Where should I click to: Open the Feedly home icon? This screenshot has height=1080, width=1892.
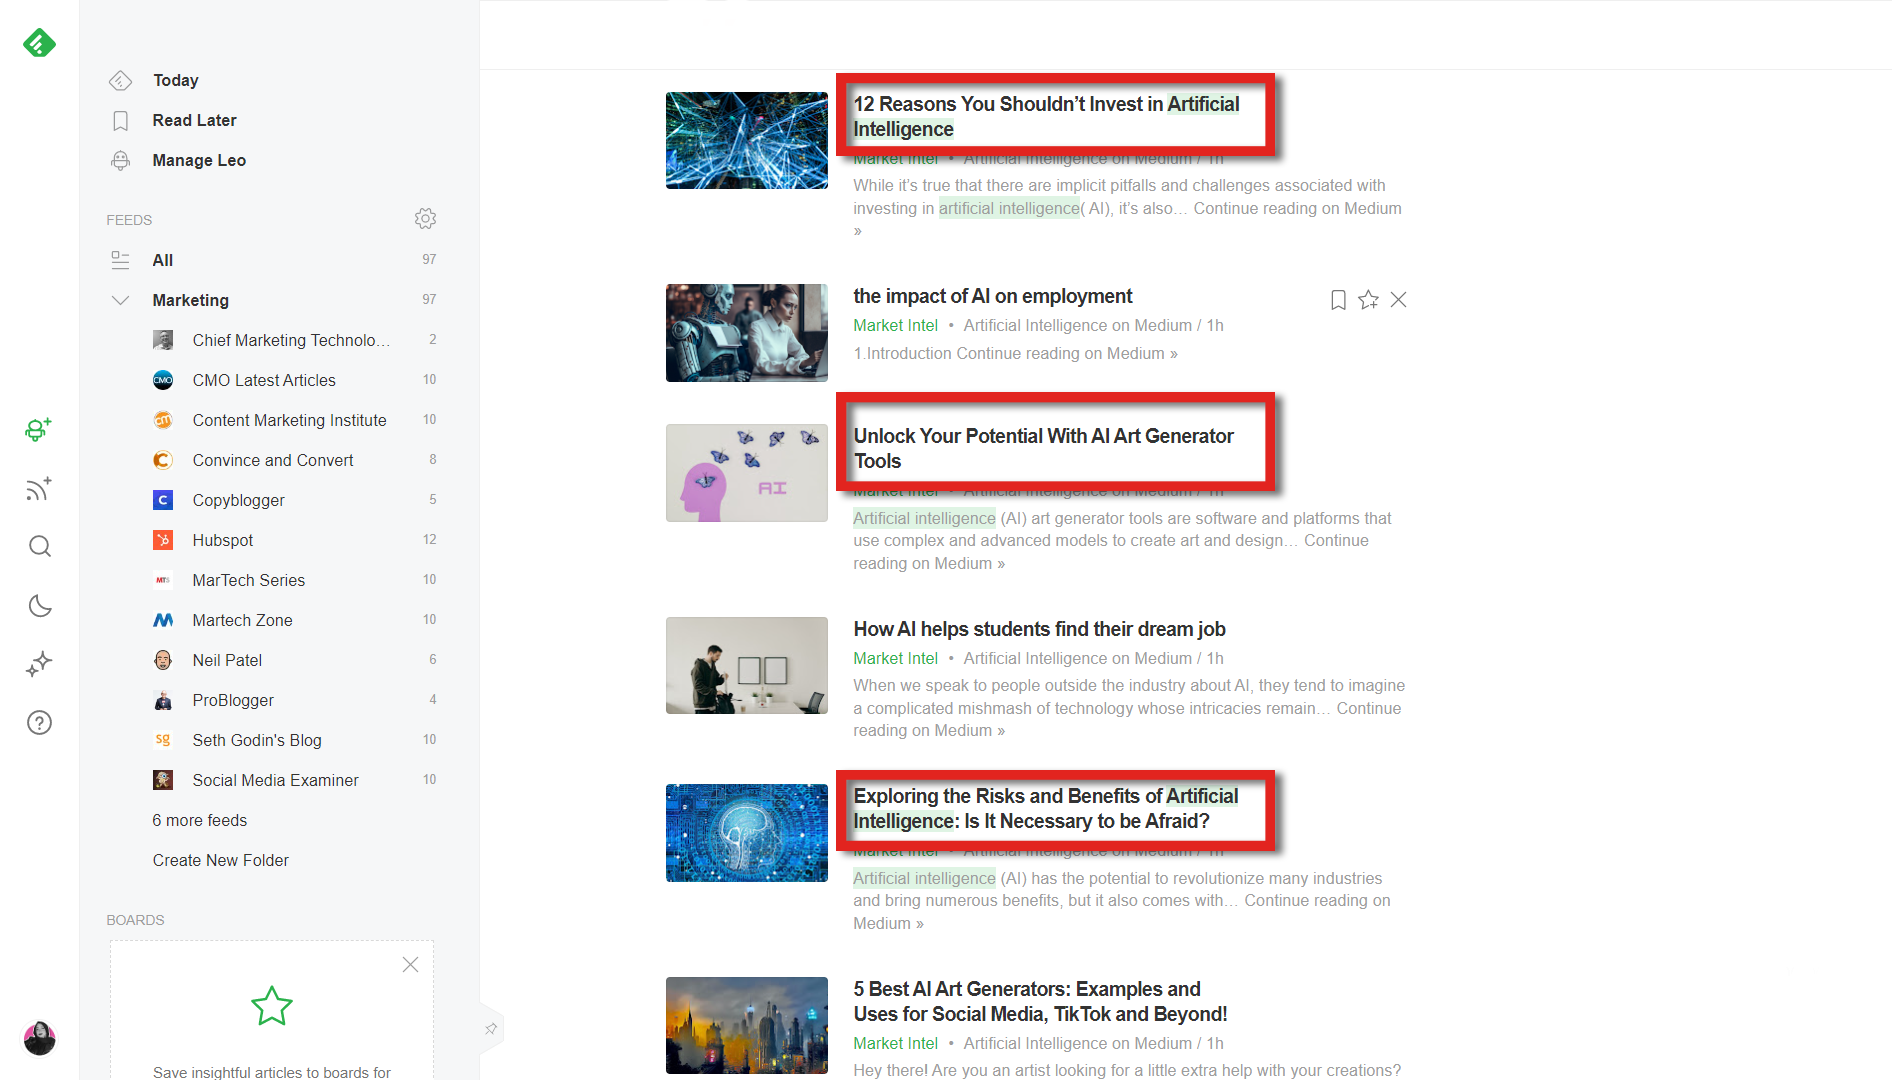[x=38, y=43]
